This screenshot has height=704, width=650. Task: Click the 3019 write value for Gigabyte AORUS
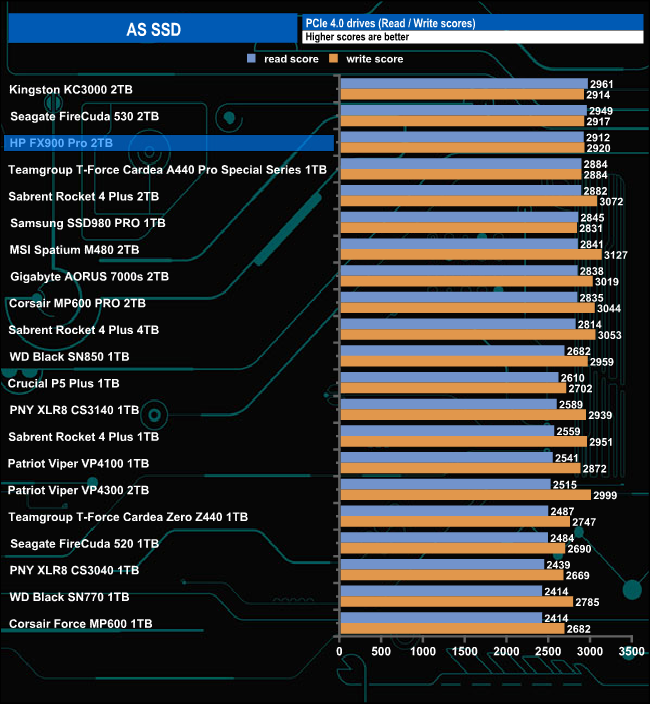click(606, 282)
